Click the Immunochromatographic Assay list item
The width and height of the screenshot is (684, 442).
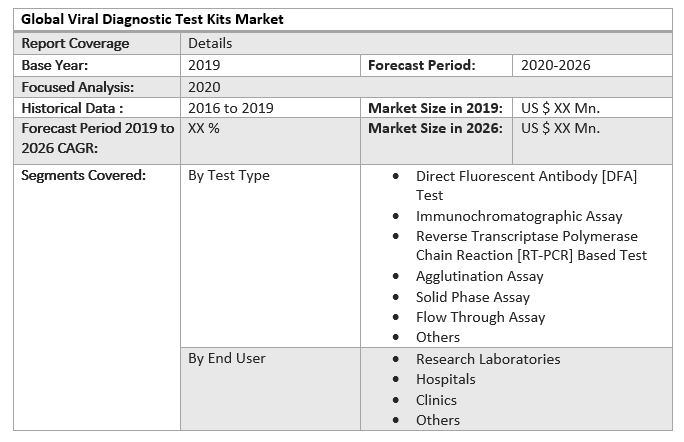(x=519, y=216)
